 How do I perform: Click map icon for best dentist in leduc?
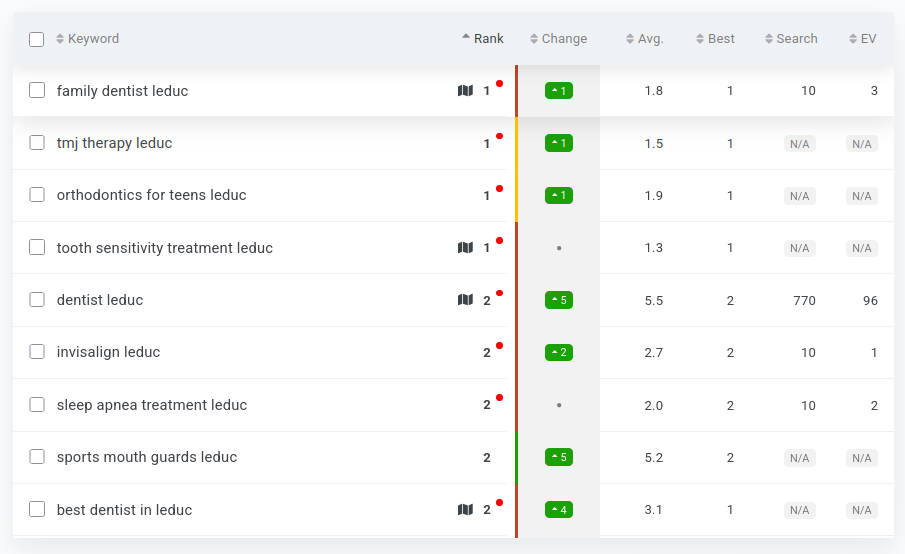coord(465,510)
